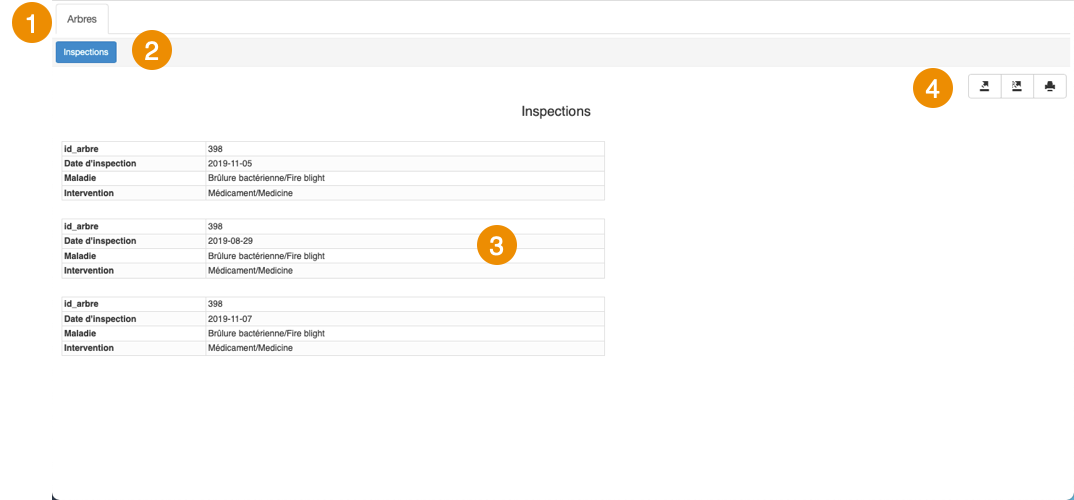Click the printer icon to print the report
Image resolution: width=1074 pixels, height=500 pixels.
(1050, 87)
